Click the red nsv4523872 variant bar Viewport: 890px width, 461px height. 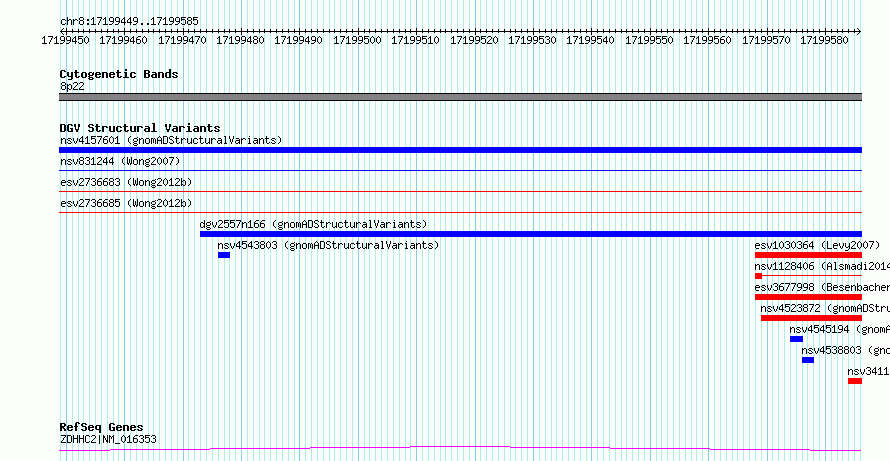click(812, 318)
